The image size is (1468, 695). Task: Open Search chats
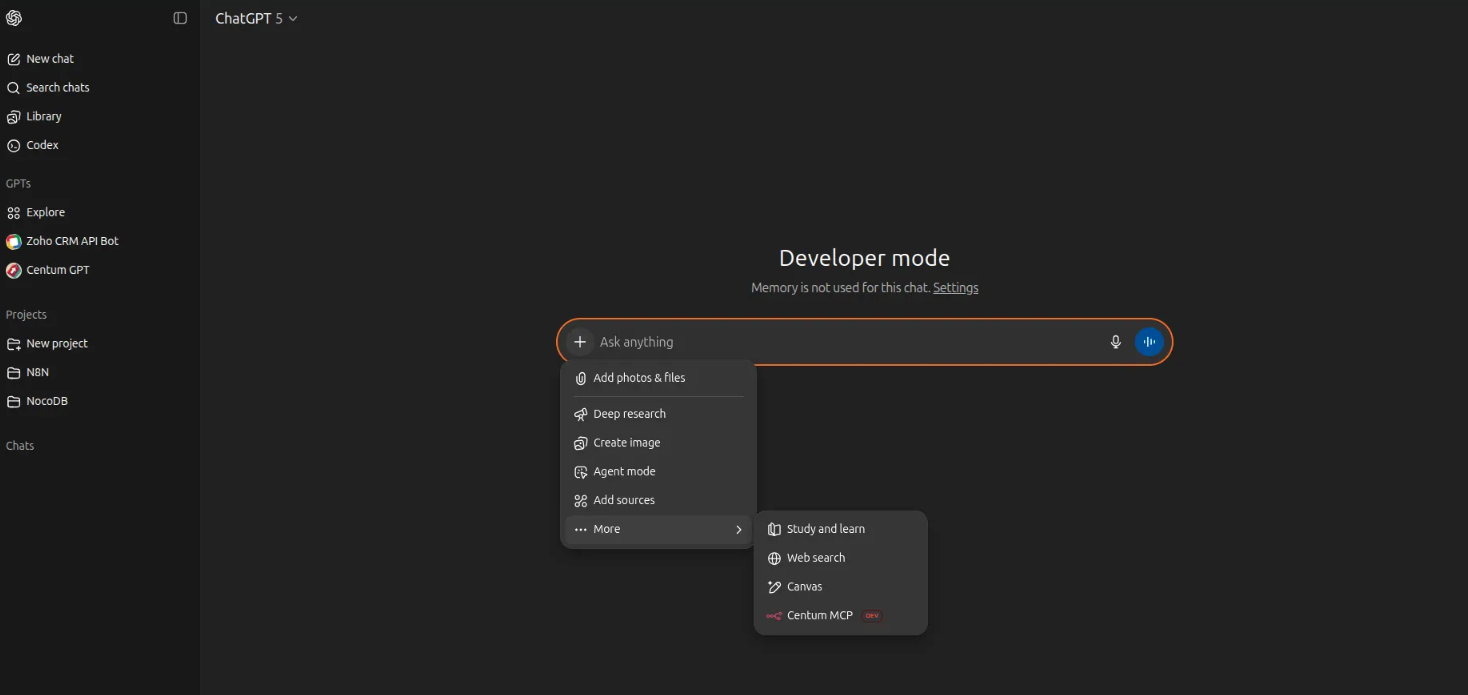57,88
